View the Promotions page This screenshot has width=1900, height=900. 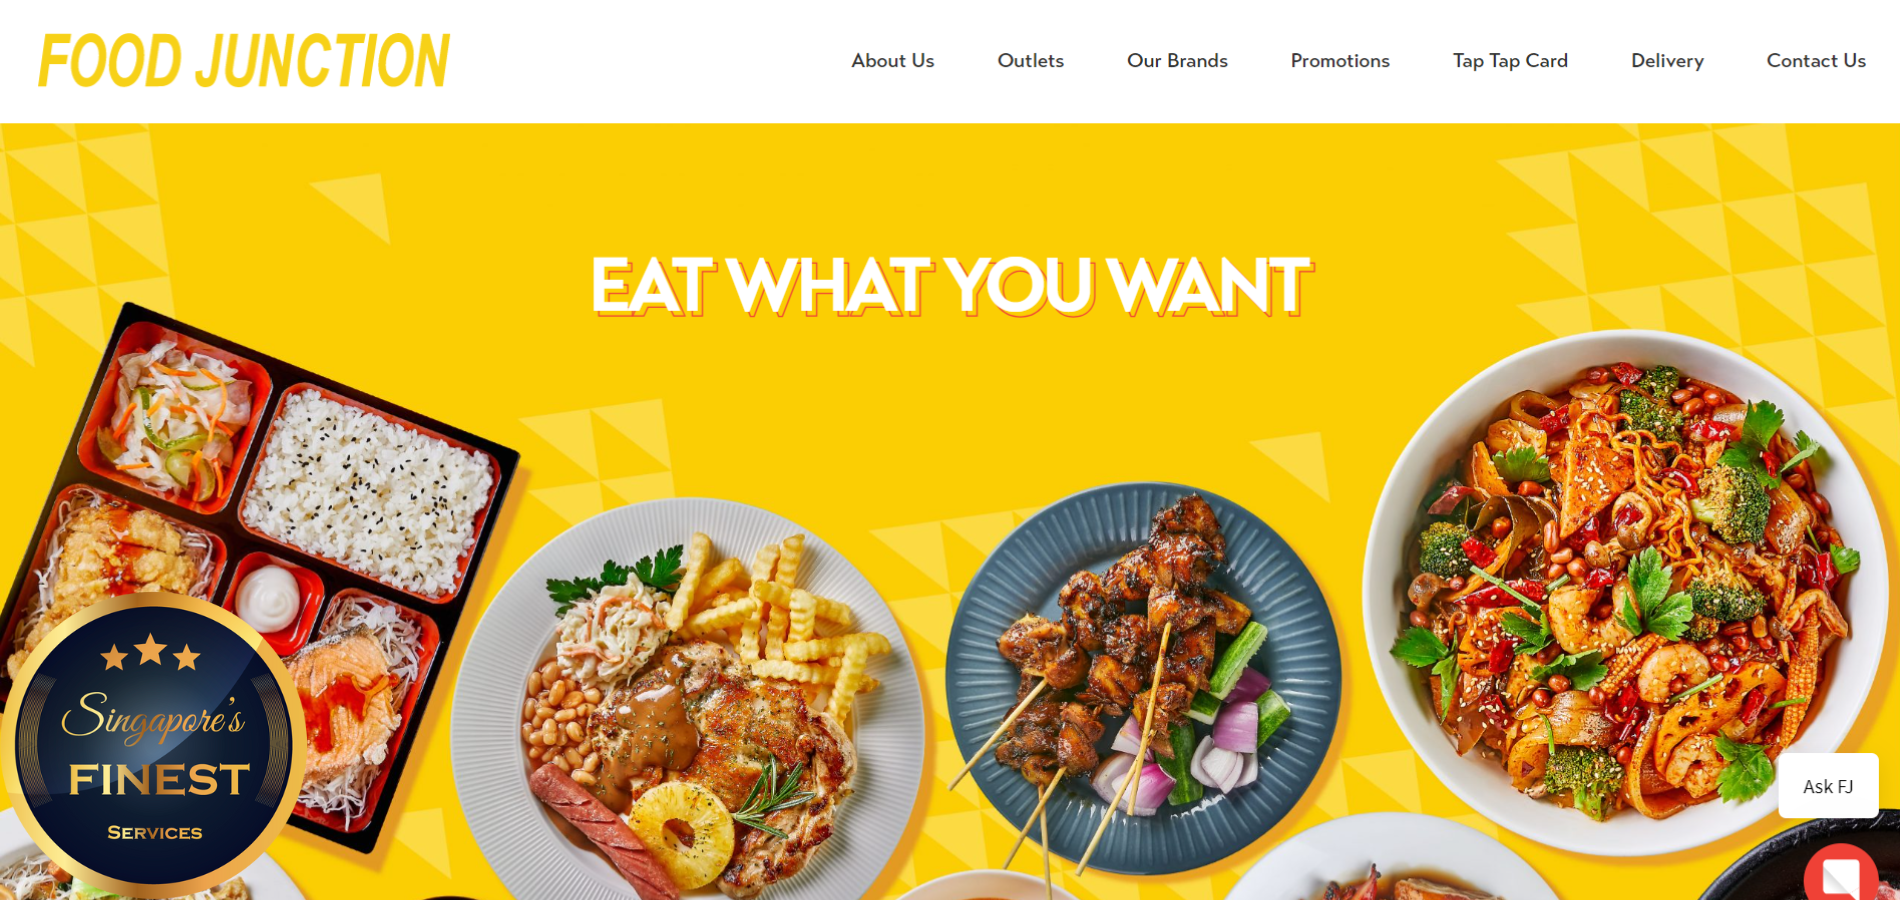1340,60
